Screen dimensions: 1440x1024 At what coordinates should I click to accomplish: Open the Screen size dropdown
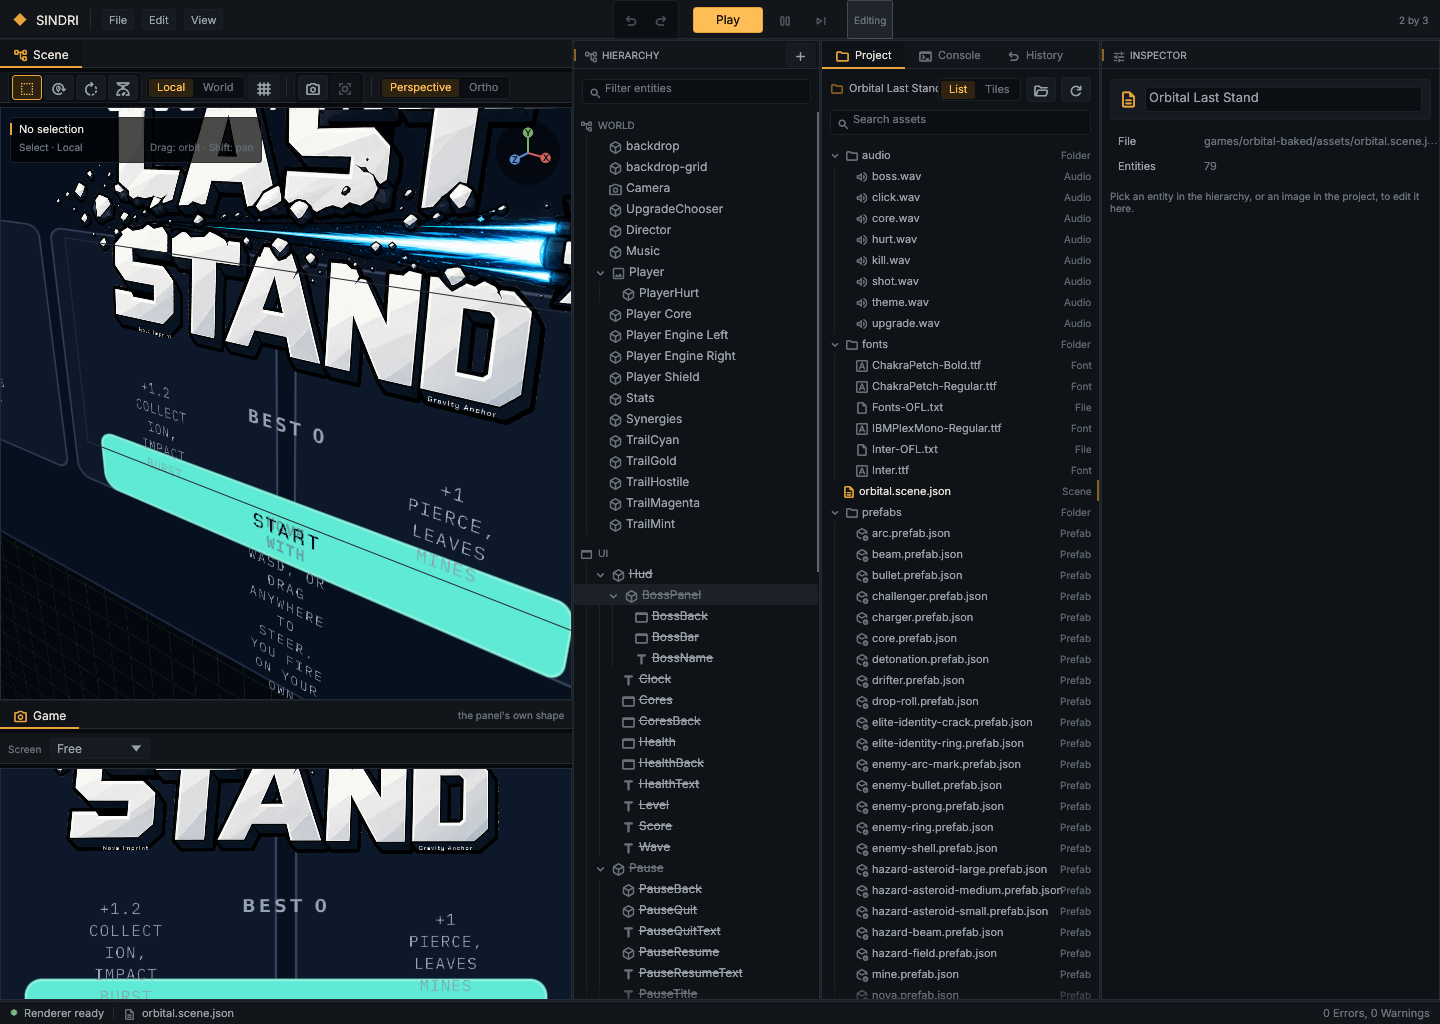coord(99,749)
